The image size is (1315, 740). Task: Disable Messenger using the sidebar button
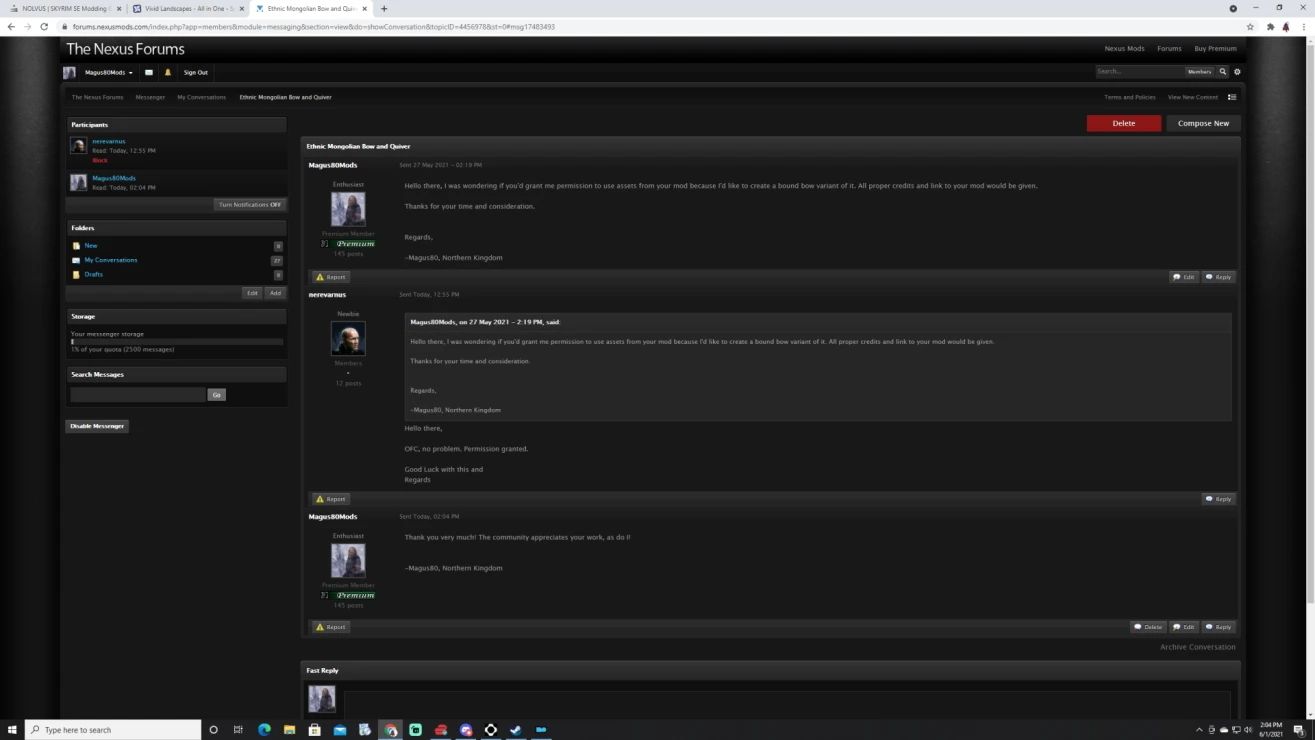pyautogui.click(x=97, y=426)
